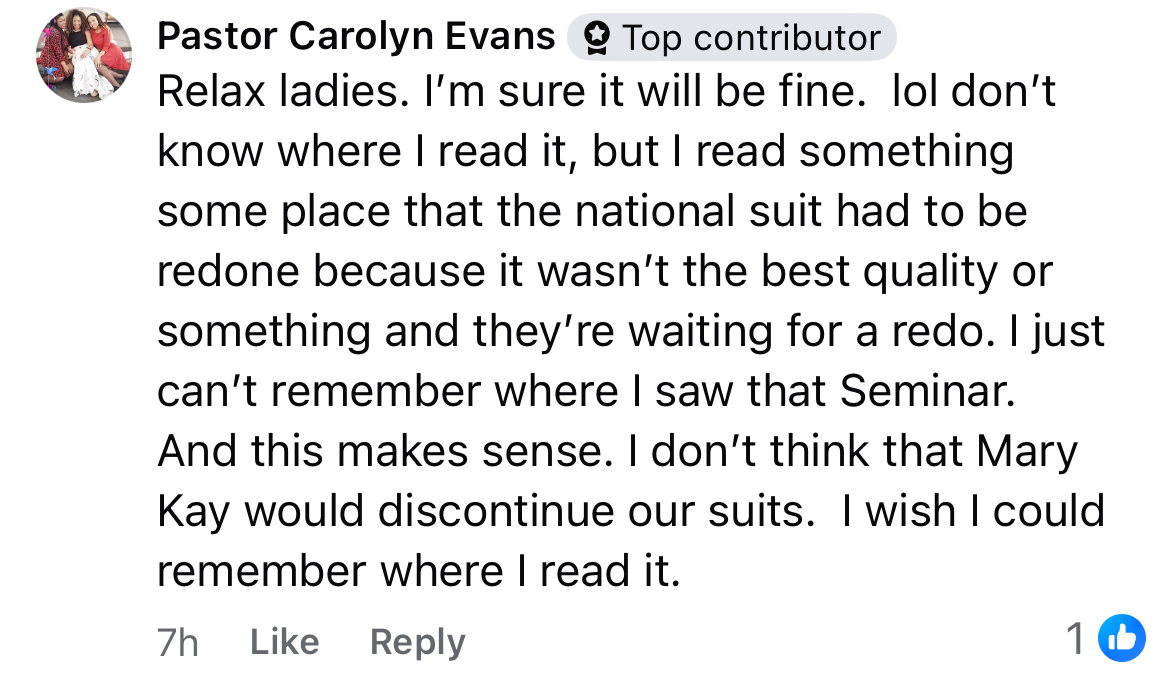This screenshot has width=1170, height=681.
Task: Click the word 'Kay' starting a comment line
Action: tap(193, 512)
